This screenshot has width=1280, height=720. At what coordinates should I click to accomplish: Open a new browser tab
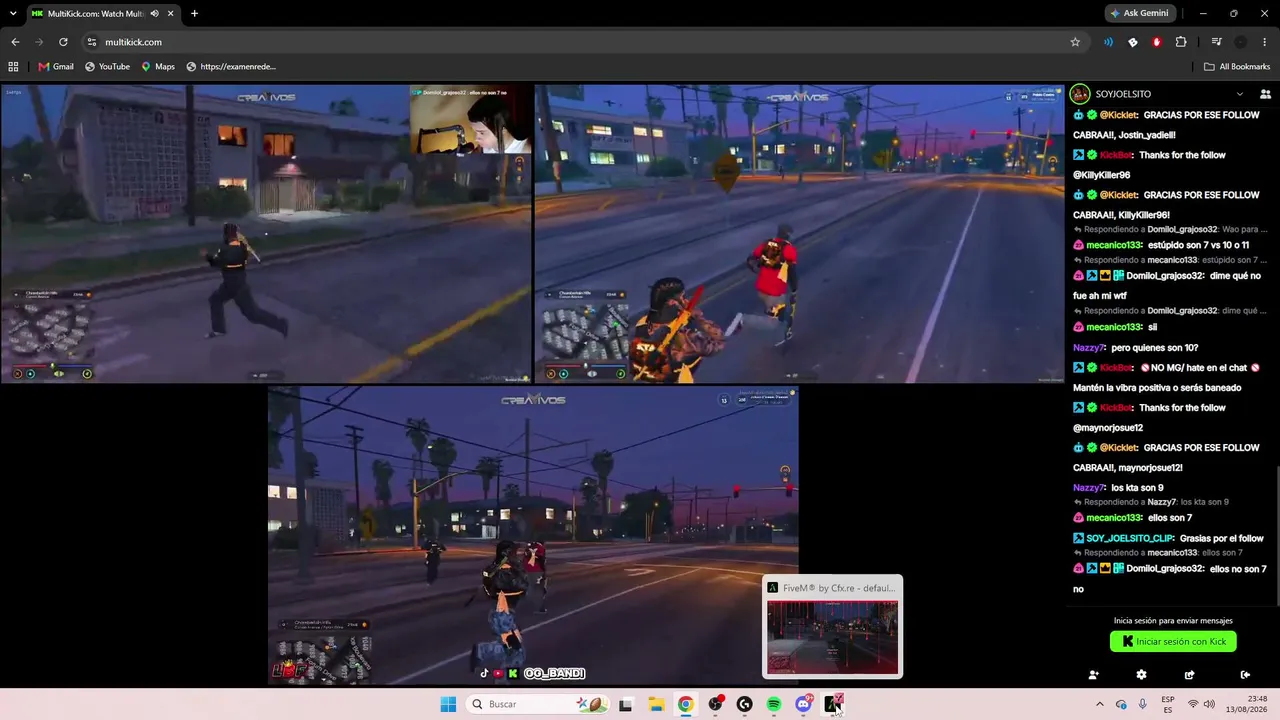pos(194,13)
